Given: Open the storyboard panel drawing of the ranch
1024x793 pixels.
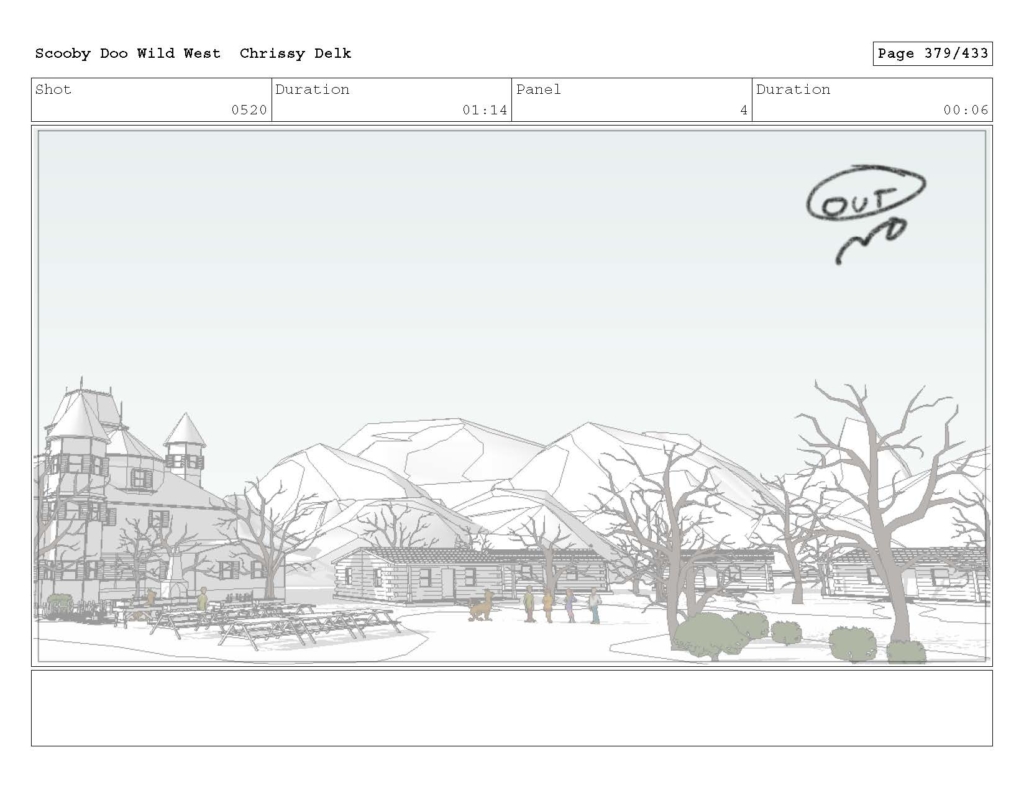Looking at the screenshot, I should pyautogui.click(x=512, y=396).
